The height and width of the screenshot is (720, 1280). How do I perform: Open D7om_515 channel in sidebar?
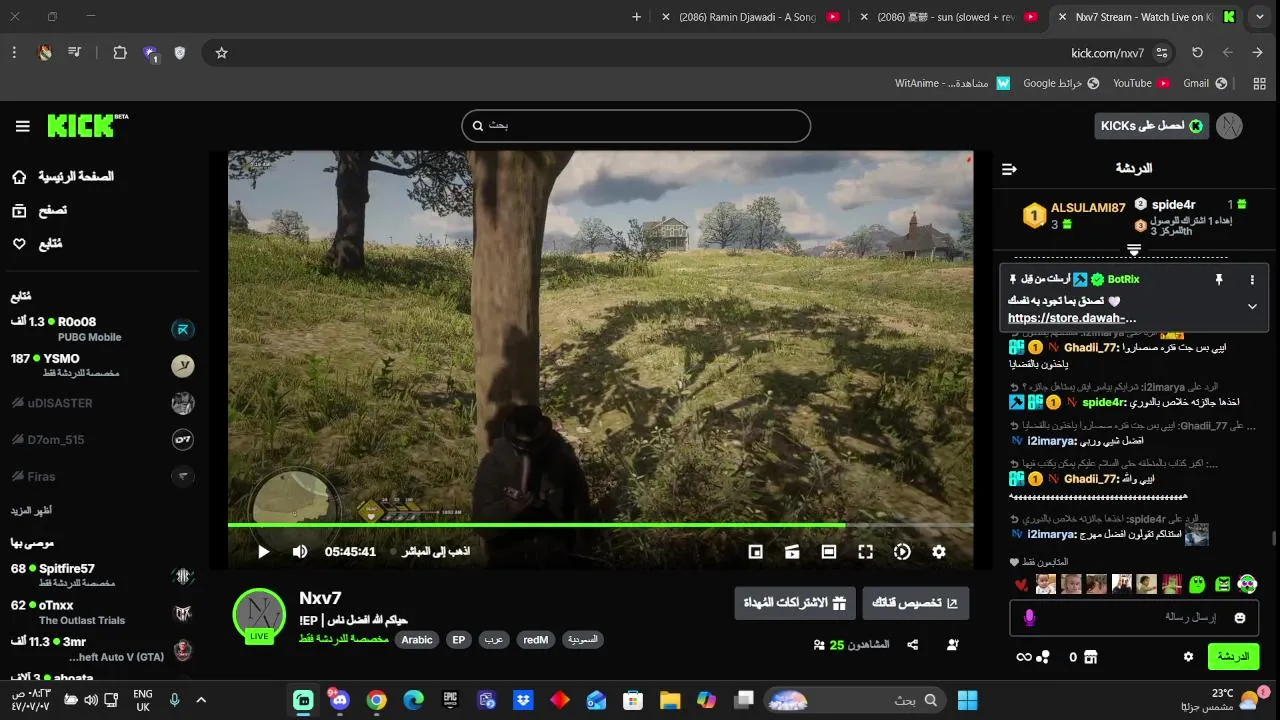point(103,439)
